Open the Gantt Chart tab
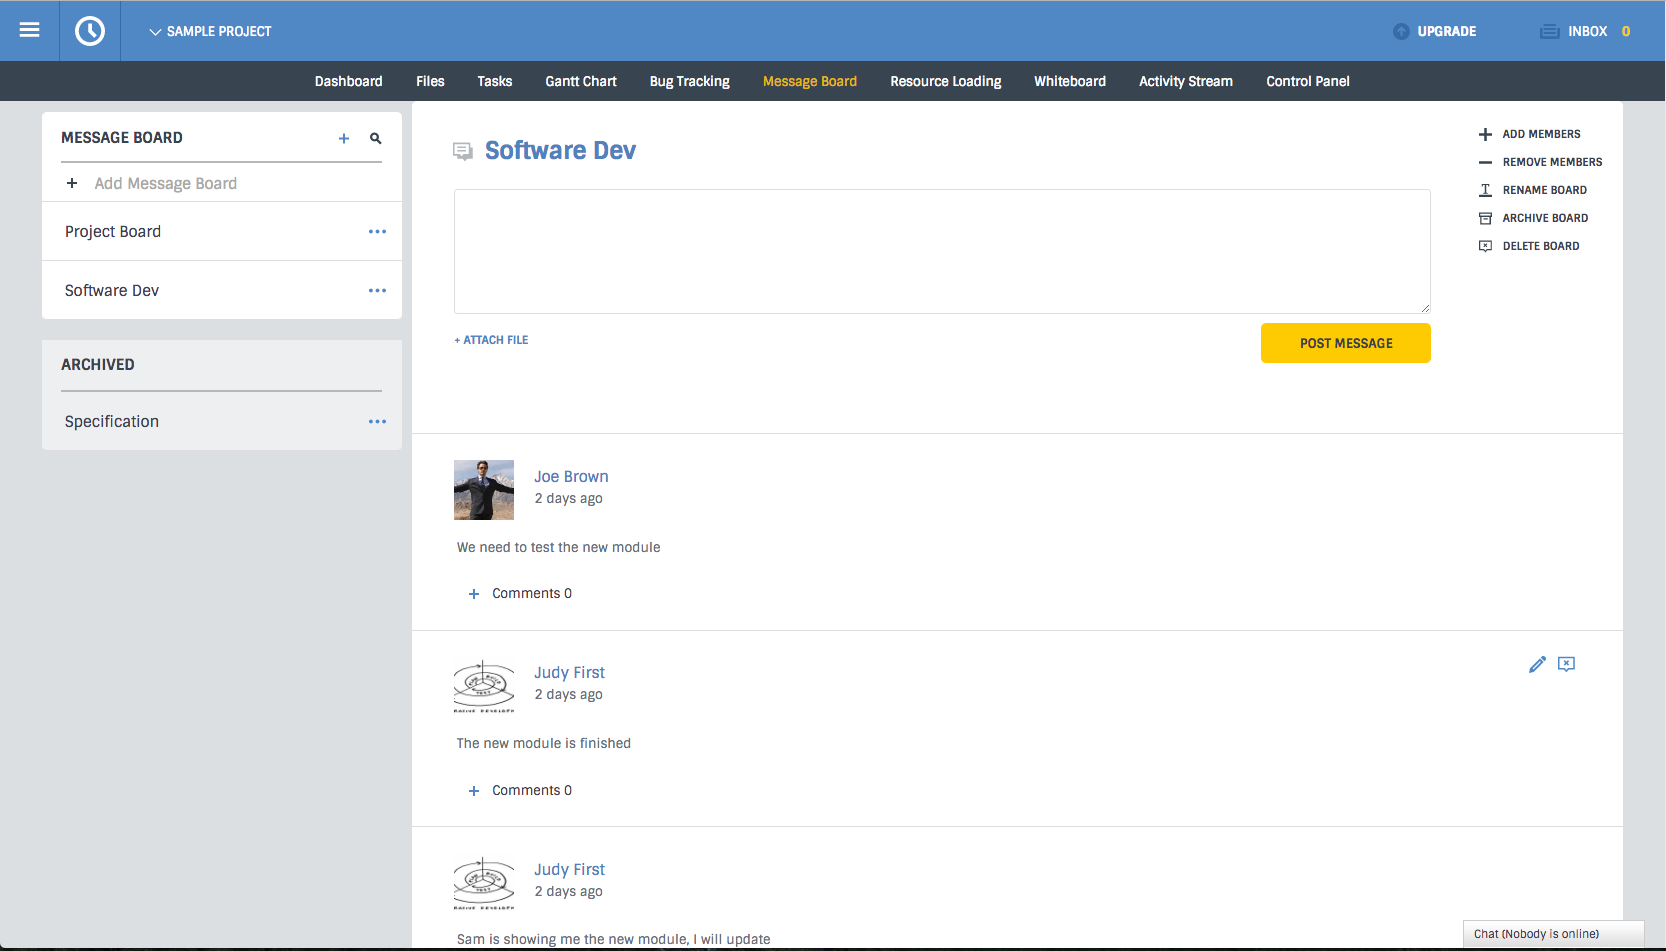 point(580,81)
